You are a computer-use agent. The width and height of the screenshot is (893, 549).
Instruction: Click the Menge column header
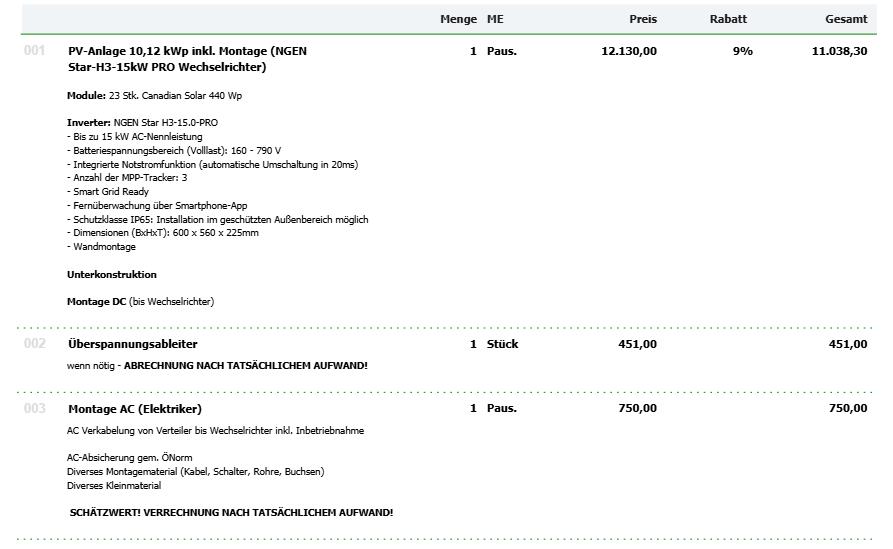coord(458,19)
